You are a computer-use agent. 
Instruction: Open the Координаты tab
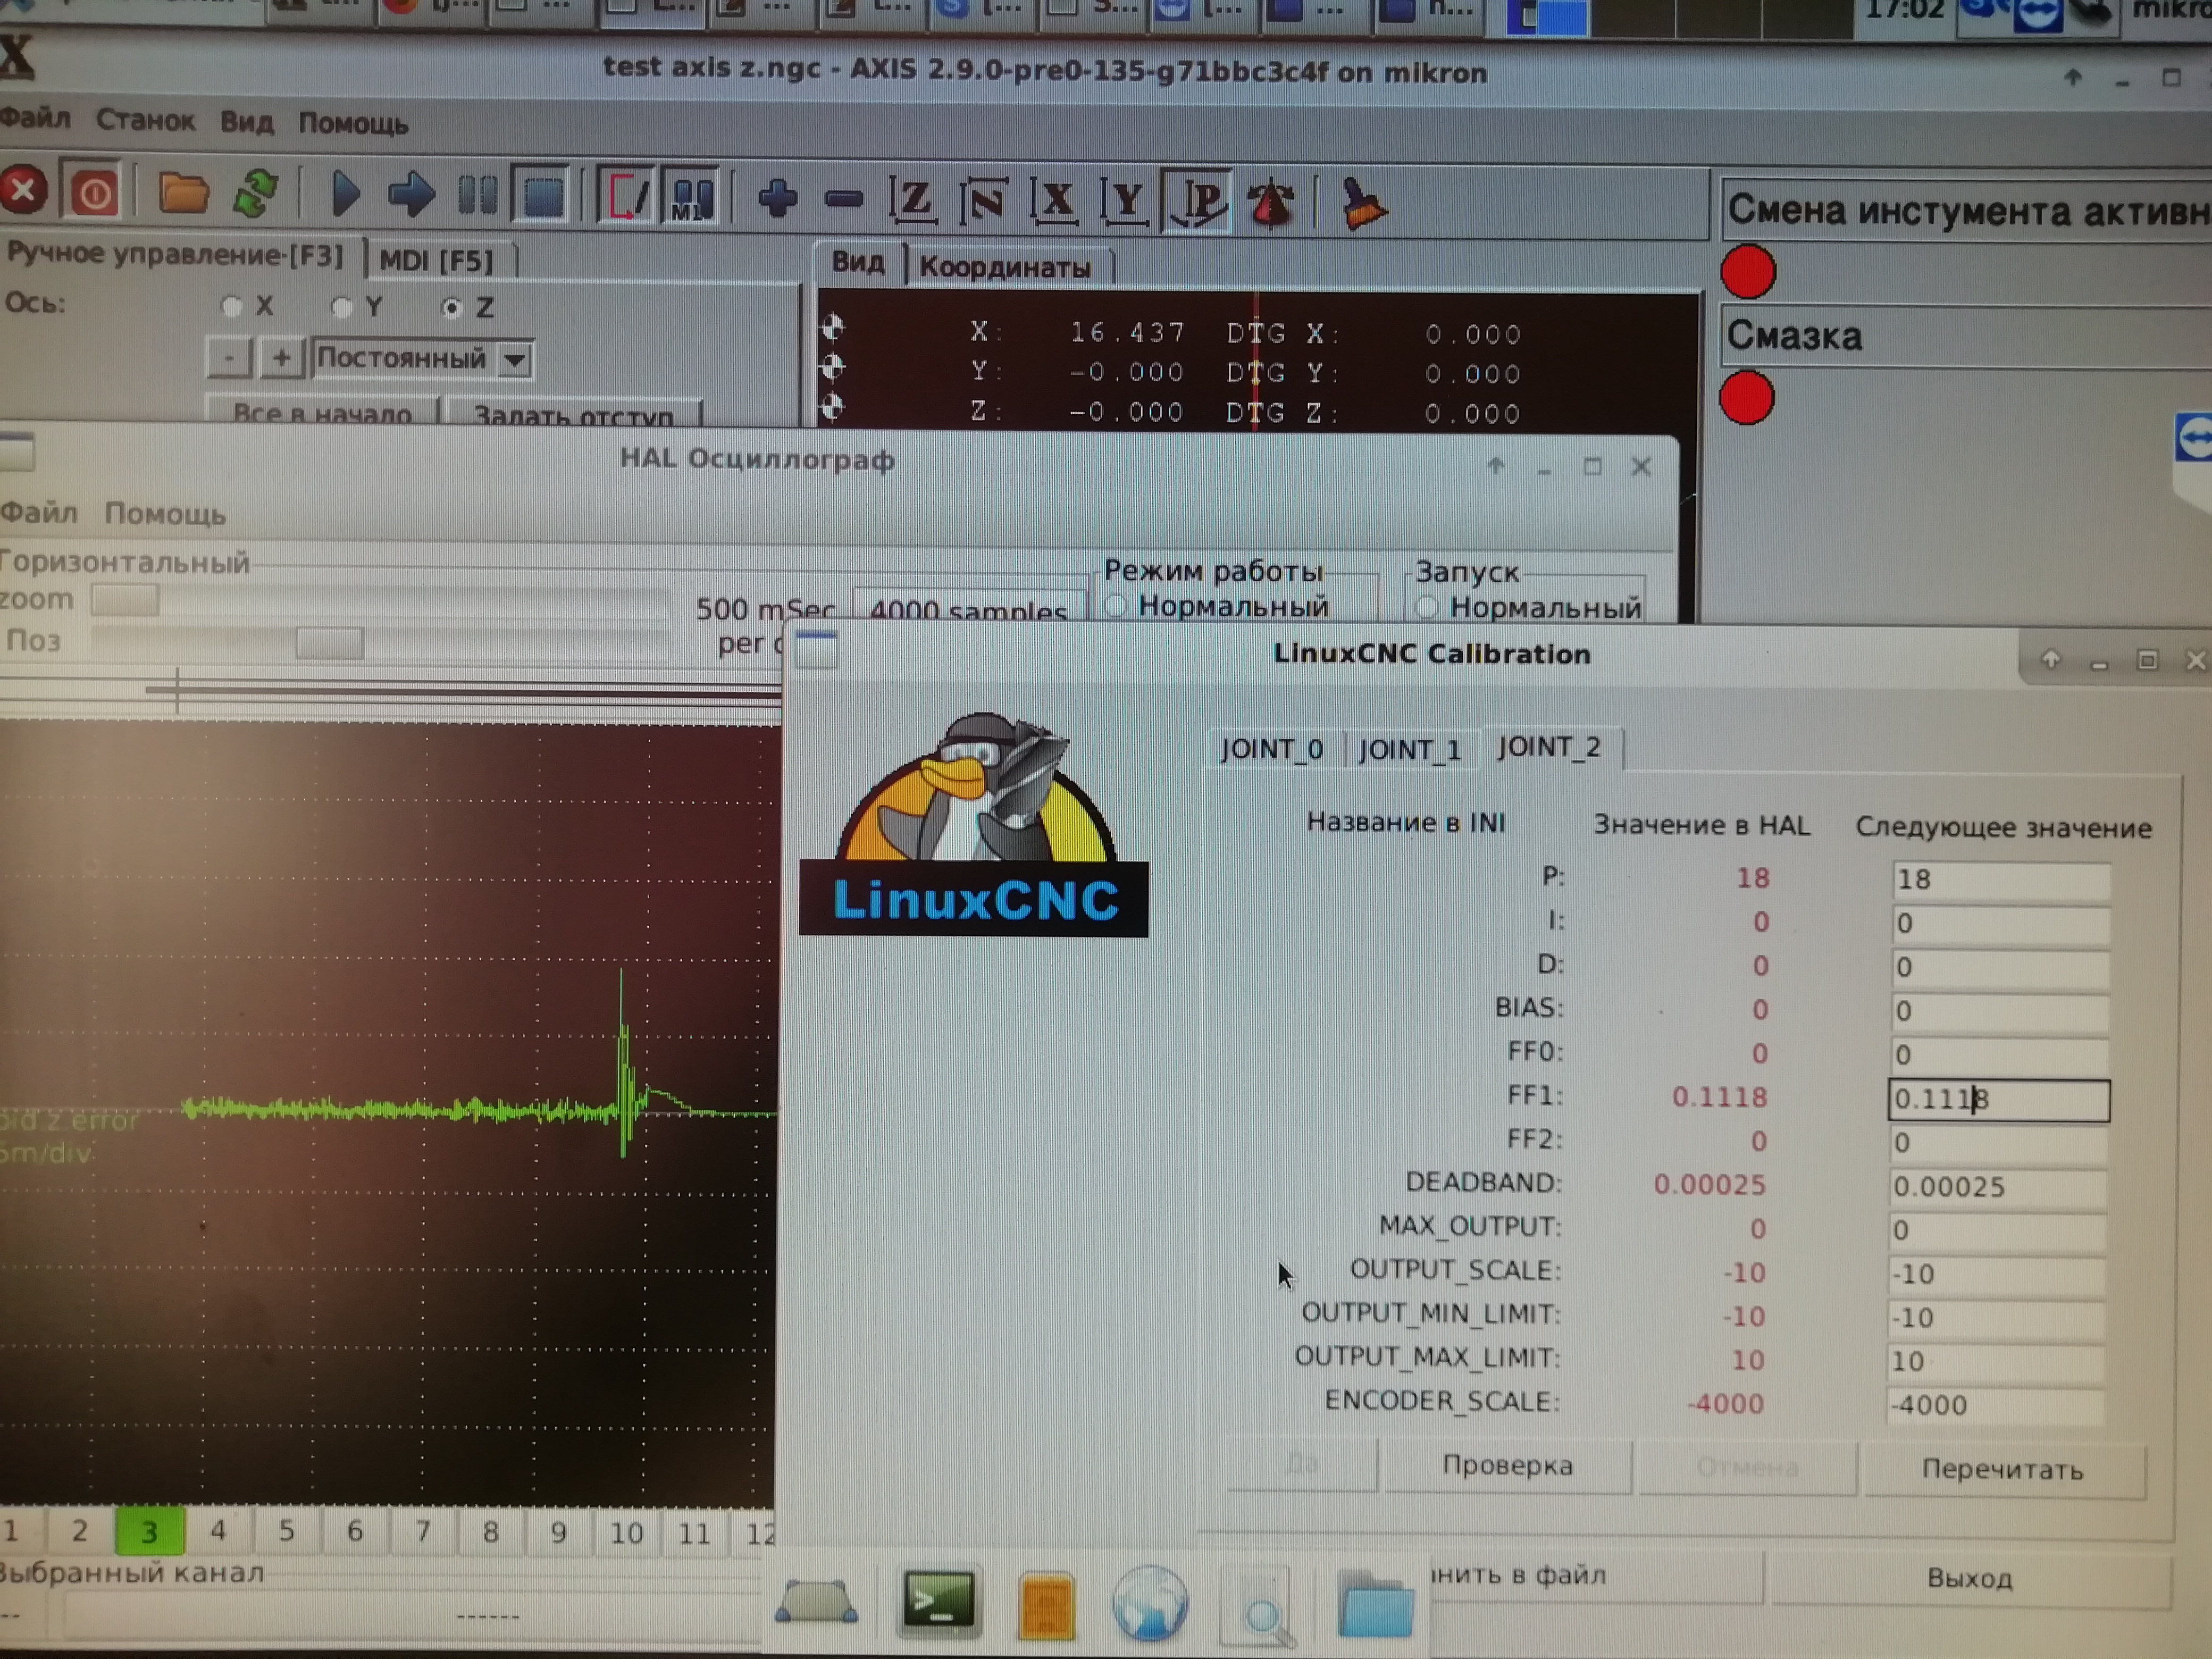(1005, 267)
